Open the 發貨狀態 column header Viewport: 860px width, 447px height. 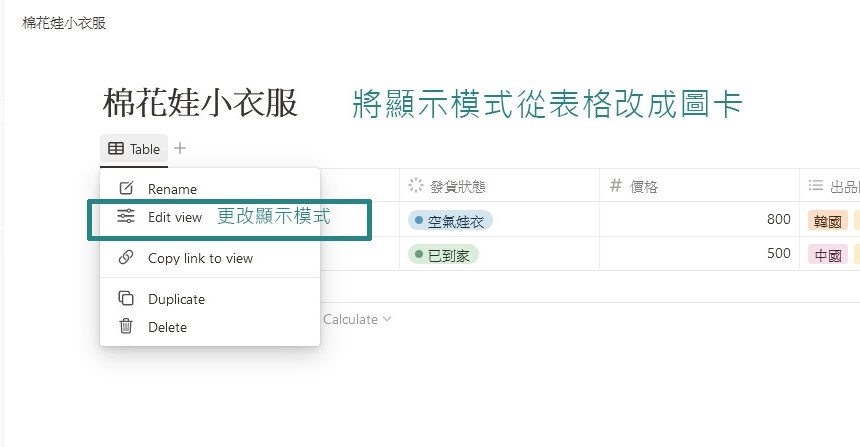(499, 186)
